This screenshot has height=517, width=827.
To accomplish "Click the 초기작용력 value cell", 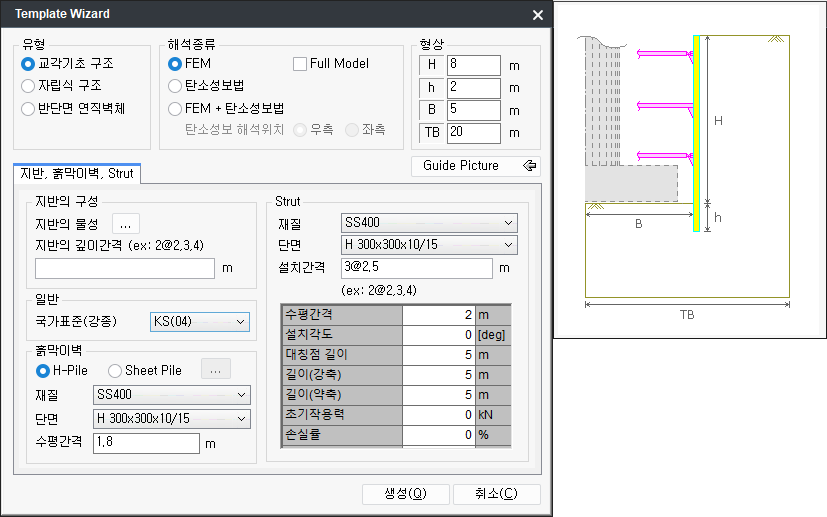I will pyautogui.click(x=438, y=414).
